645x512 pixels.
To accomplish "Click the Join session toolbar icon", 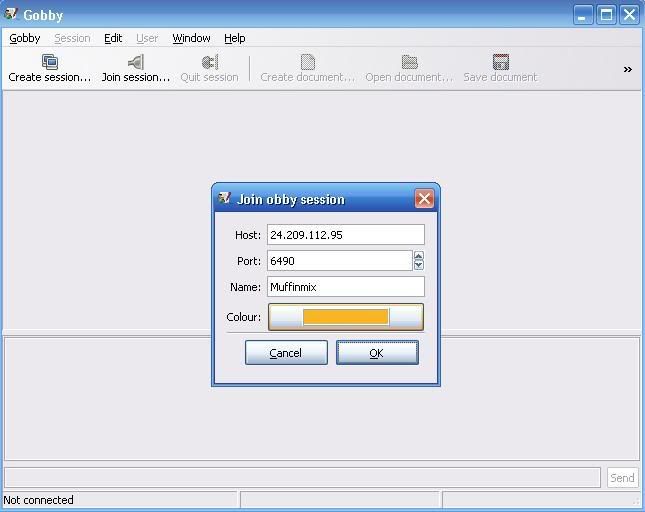I will tap(136, 62).
